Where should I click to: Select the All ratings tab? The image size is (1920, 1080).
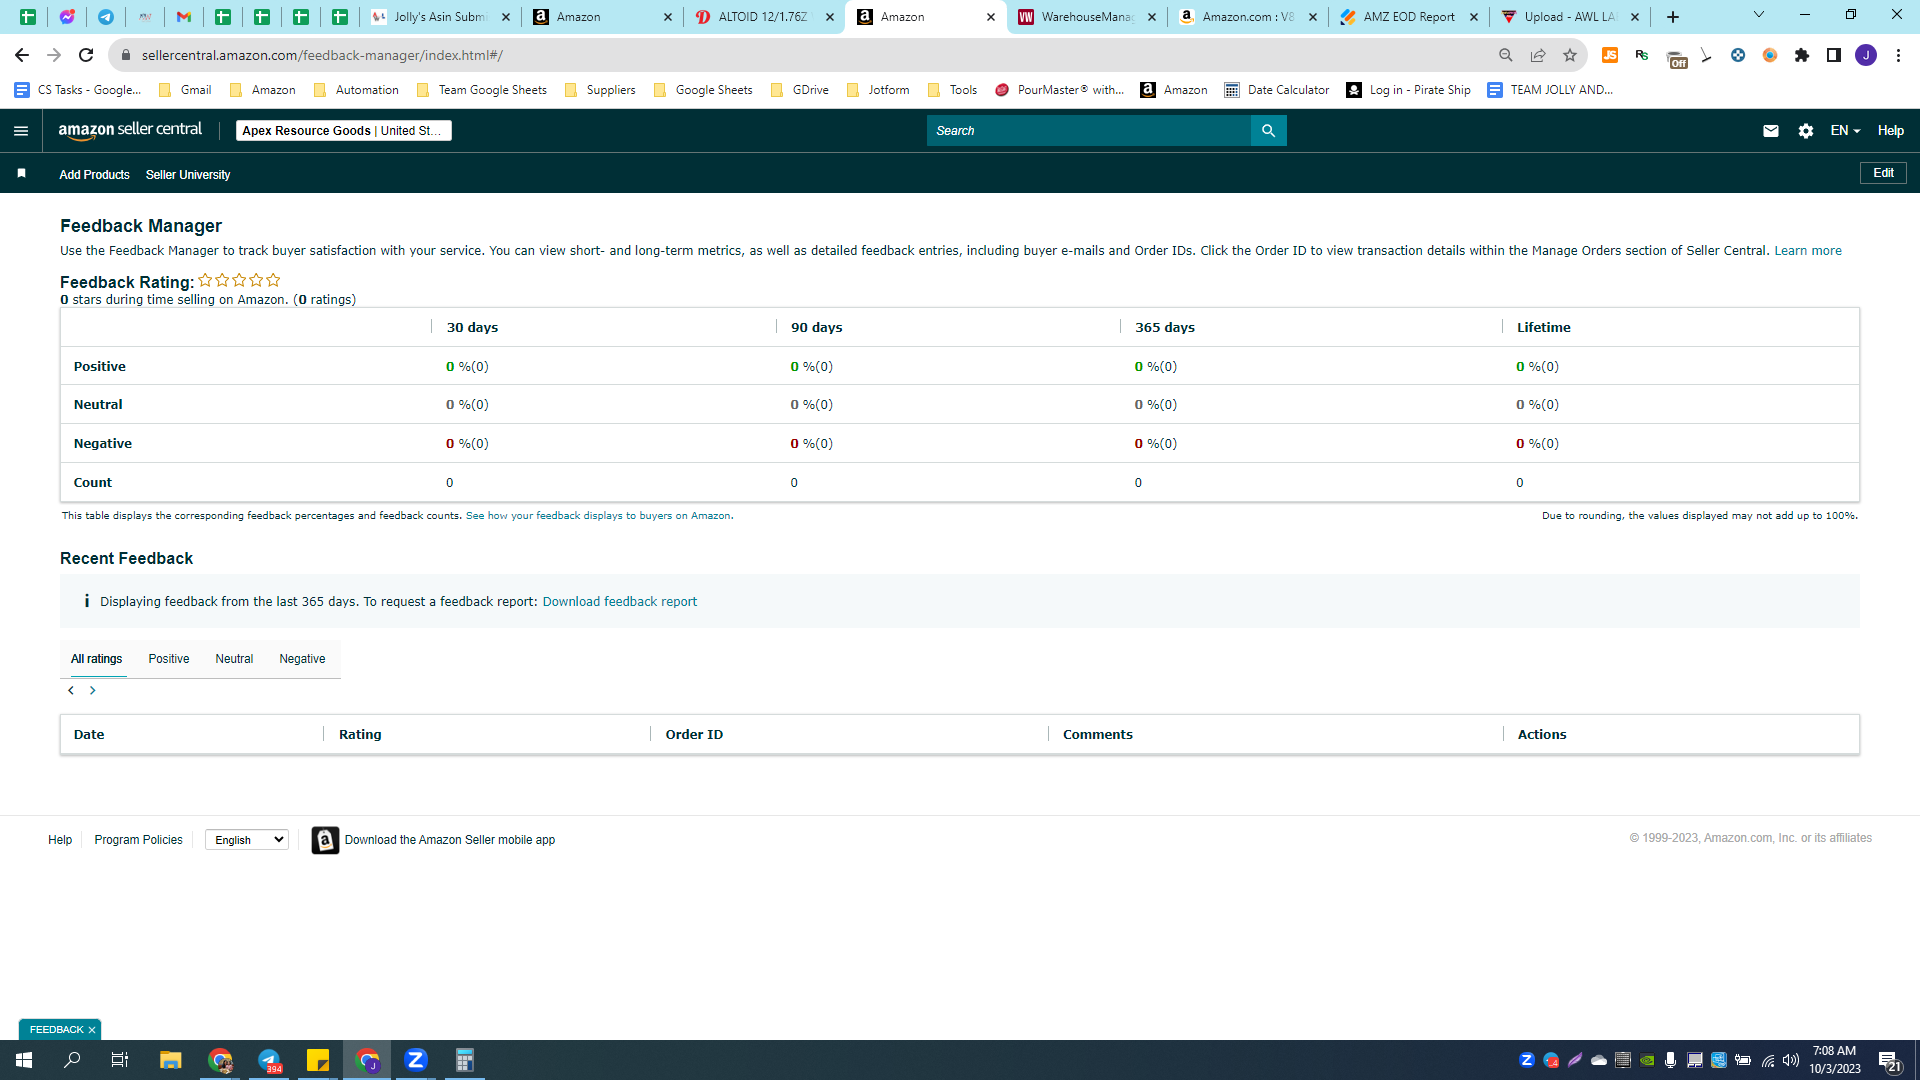pos(97,659)
